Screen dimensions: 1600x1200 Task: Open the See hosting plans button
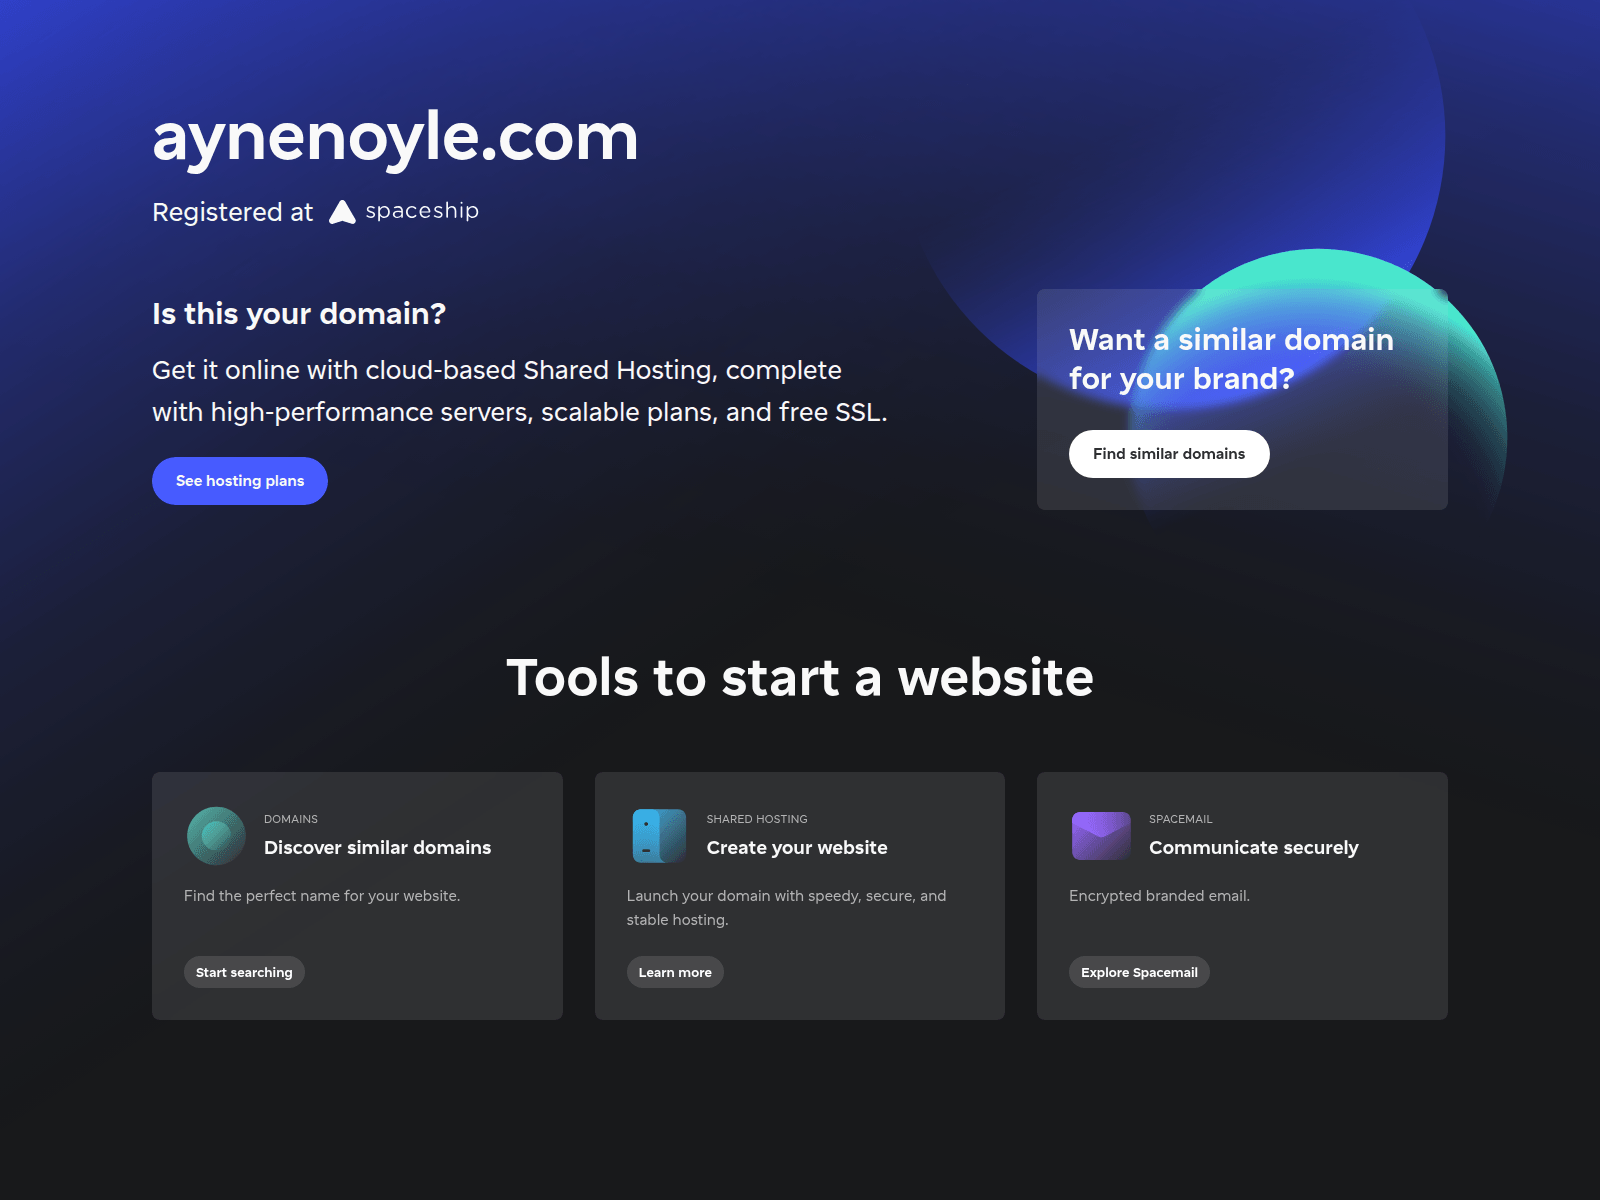pyautogui.click(x=240, y=481)
